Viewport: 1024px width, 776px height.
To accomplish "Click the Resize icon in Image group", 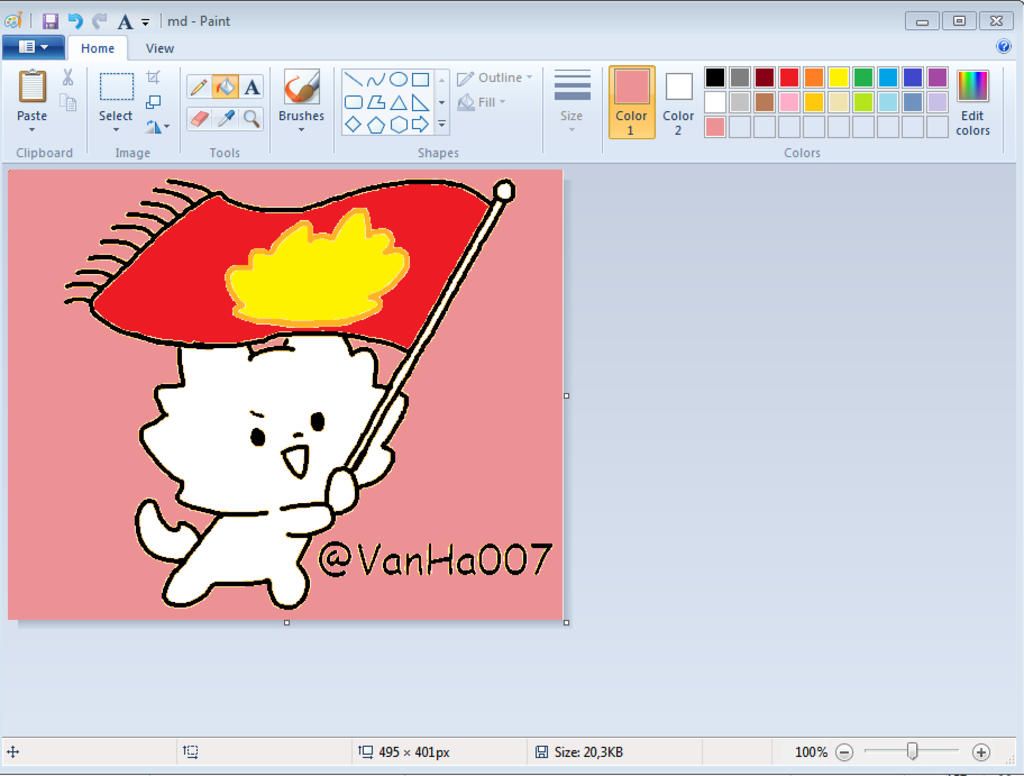I will (x=153, y=102).
